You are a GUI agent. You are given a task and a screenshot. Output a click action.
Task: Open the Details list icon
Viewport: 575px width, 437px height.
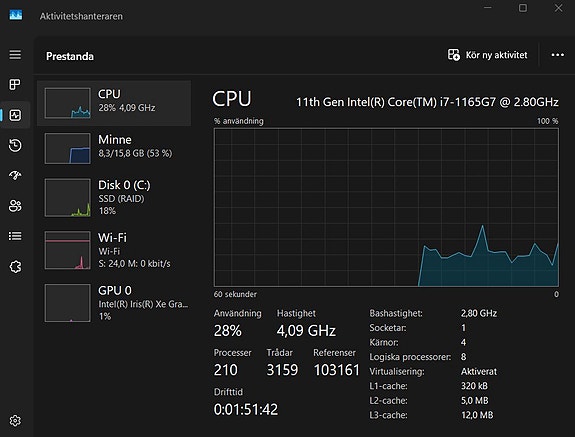(x=15, y=236)
